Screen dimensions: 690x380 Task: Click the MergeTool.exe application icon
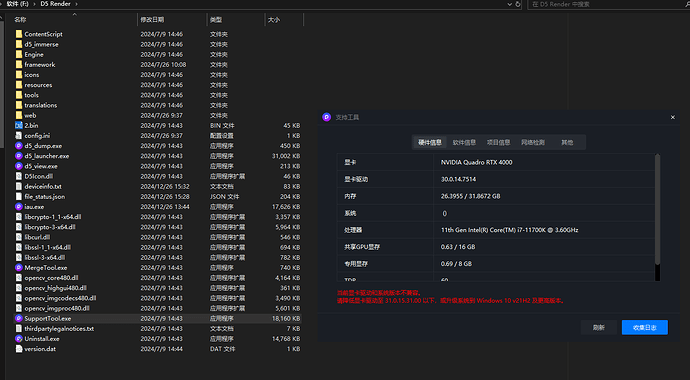point(18,267)
